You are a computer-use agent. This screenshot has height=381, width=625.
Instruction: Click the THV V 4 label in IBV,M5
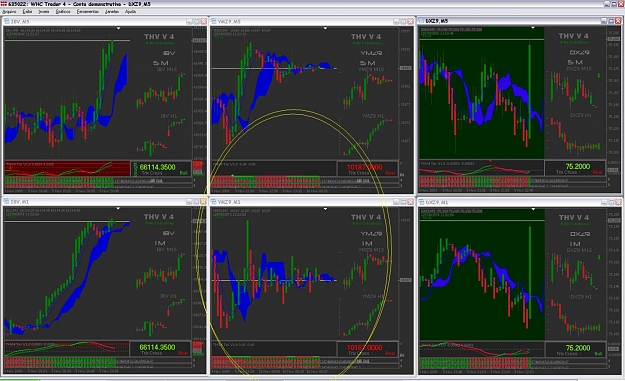click(x=159, y=37)
